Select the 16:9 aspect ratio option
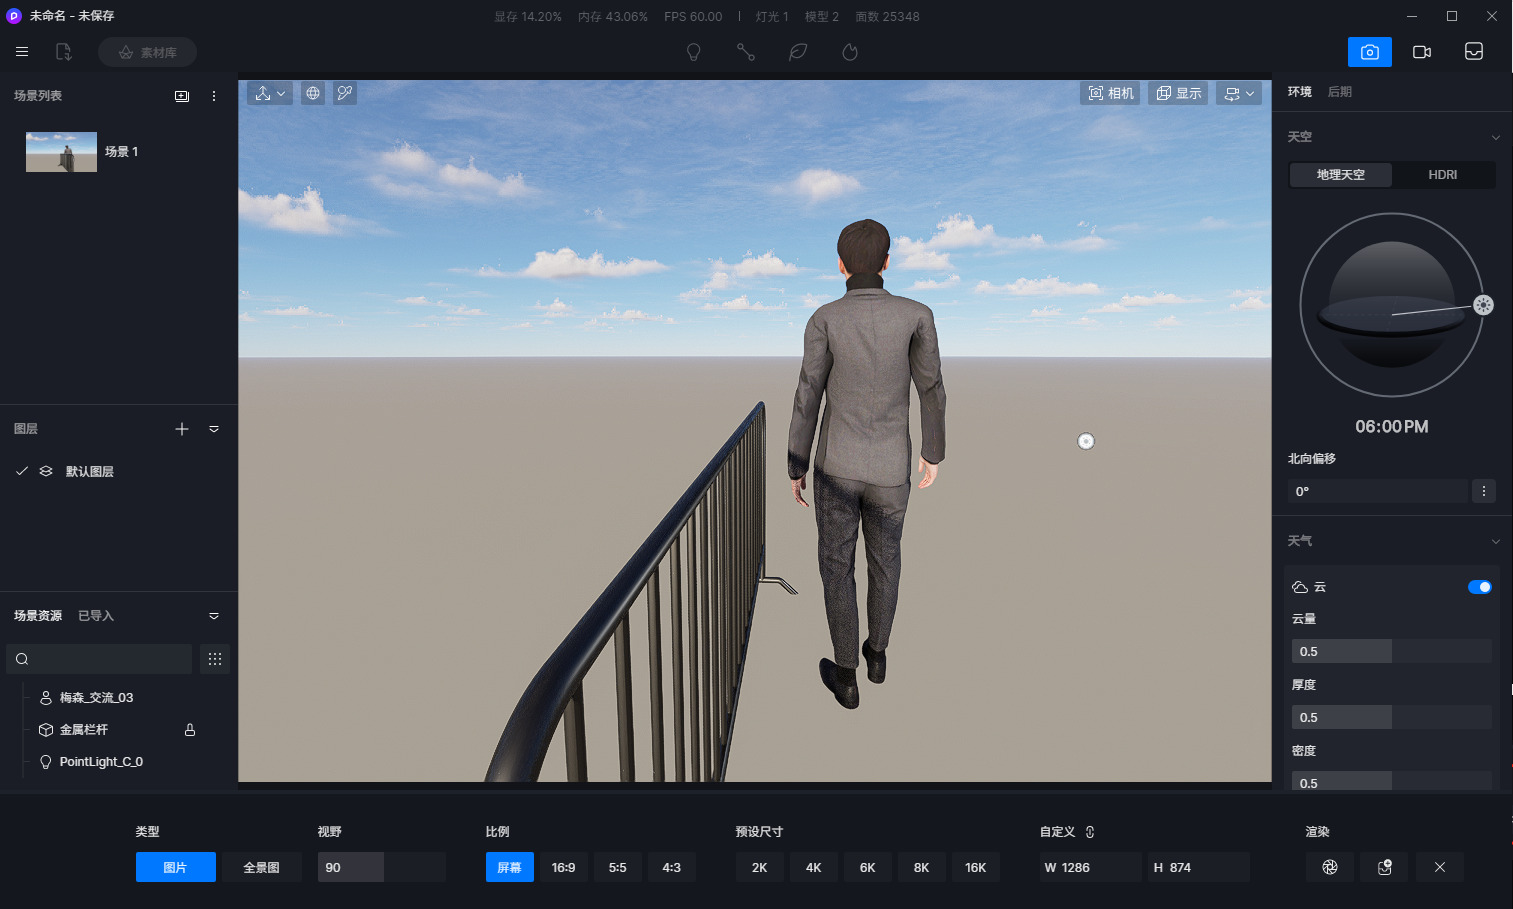 point(563,867)
